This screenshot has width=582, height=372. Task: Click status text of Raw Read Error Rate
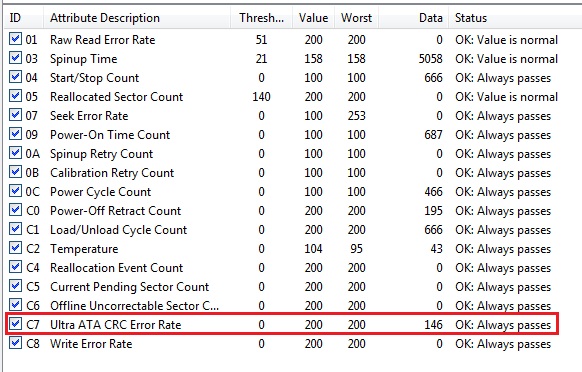pyautogui.click(x=507, y=40)
